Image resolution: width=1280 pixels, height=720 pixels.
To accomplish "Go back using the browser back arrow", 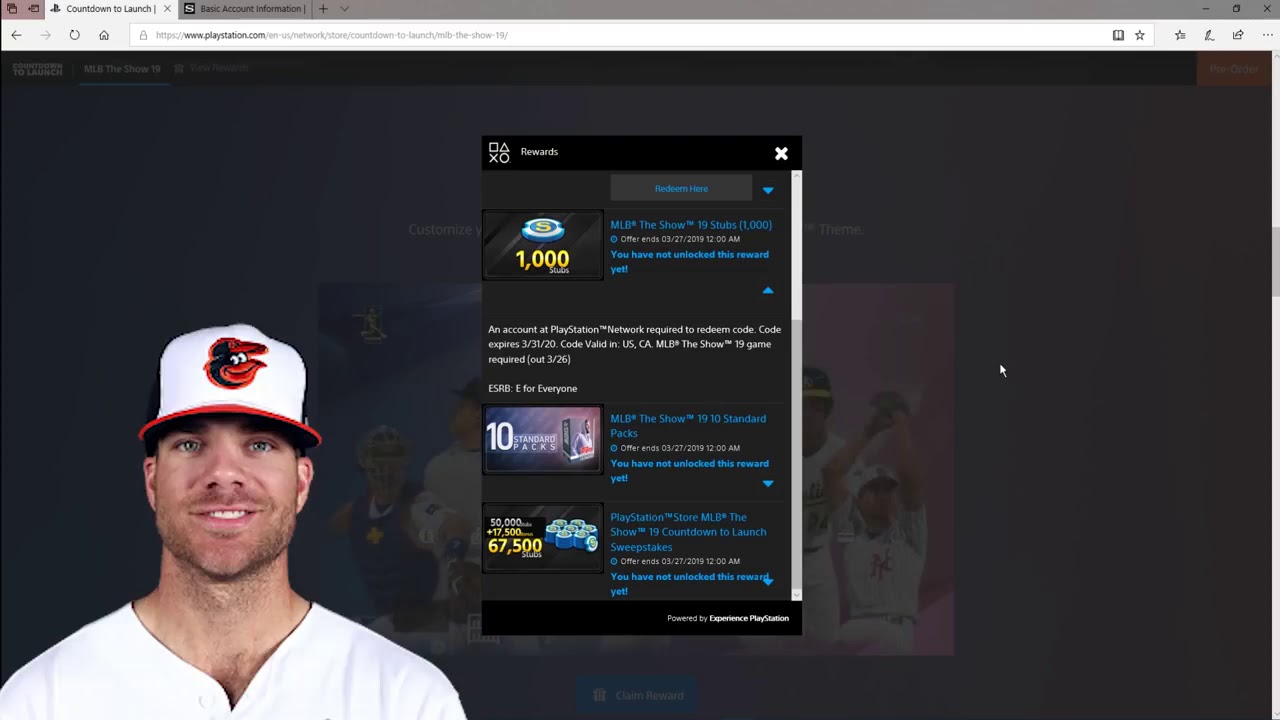I will click(16, 35).
